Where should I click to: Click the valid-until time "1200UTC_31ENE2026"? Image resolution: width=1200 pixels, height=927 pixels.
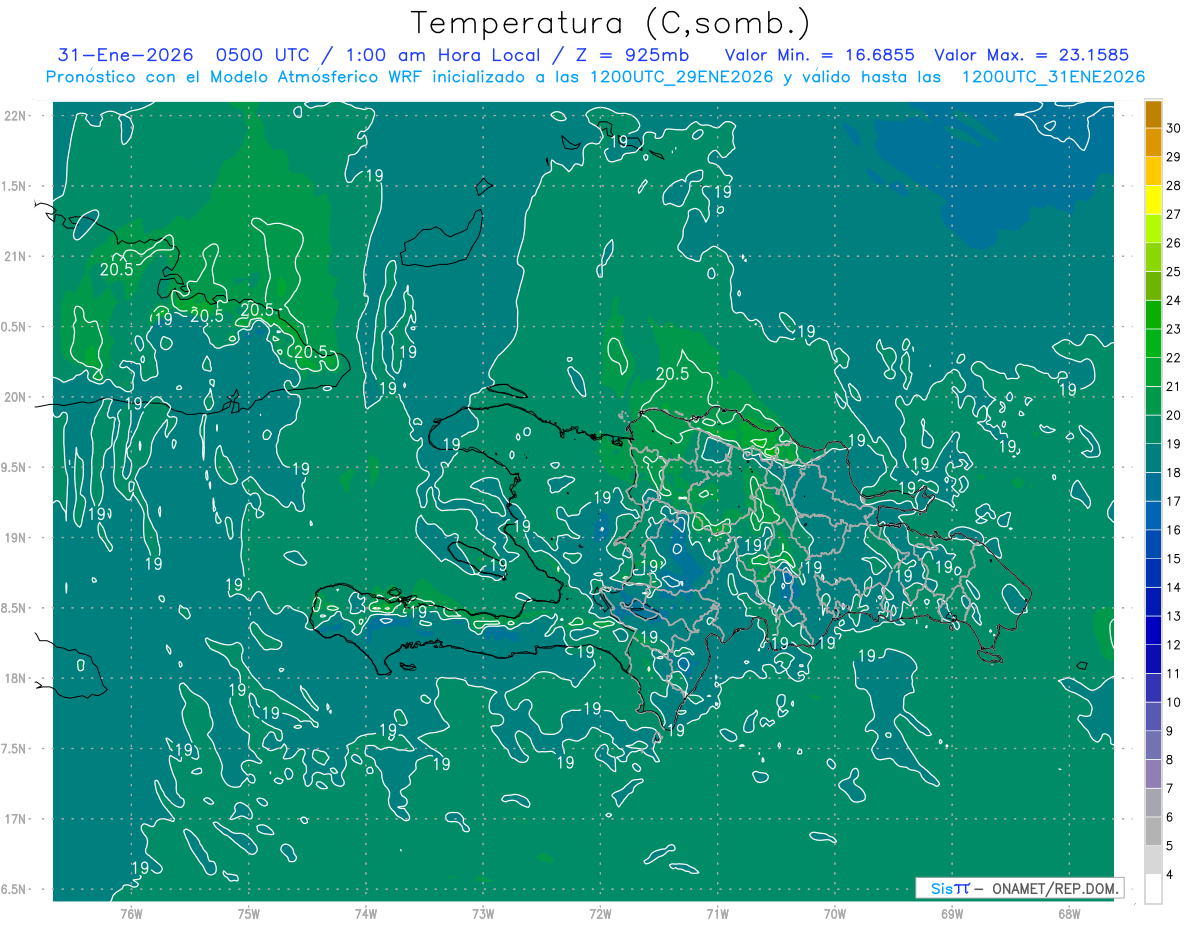[1052, 77]
